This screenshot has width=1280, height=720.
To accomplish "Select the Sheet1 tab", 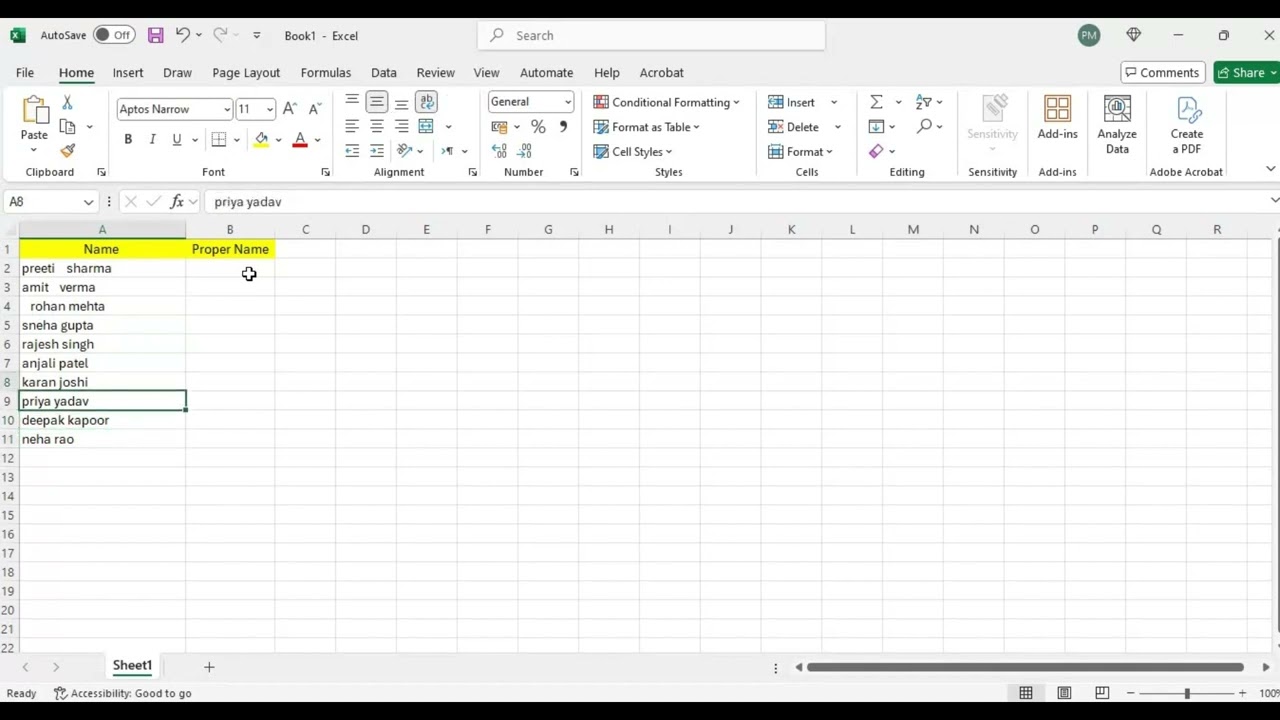I will 132,666.
